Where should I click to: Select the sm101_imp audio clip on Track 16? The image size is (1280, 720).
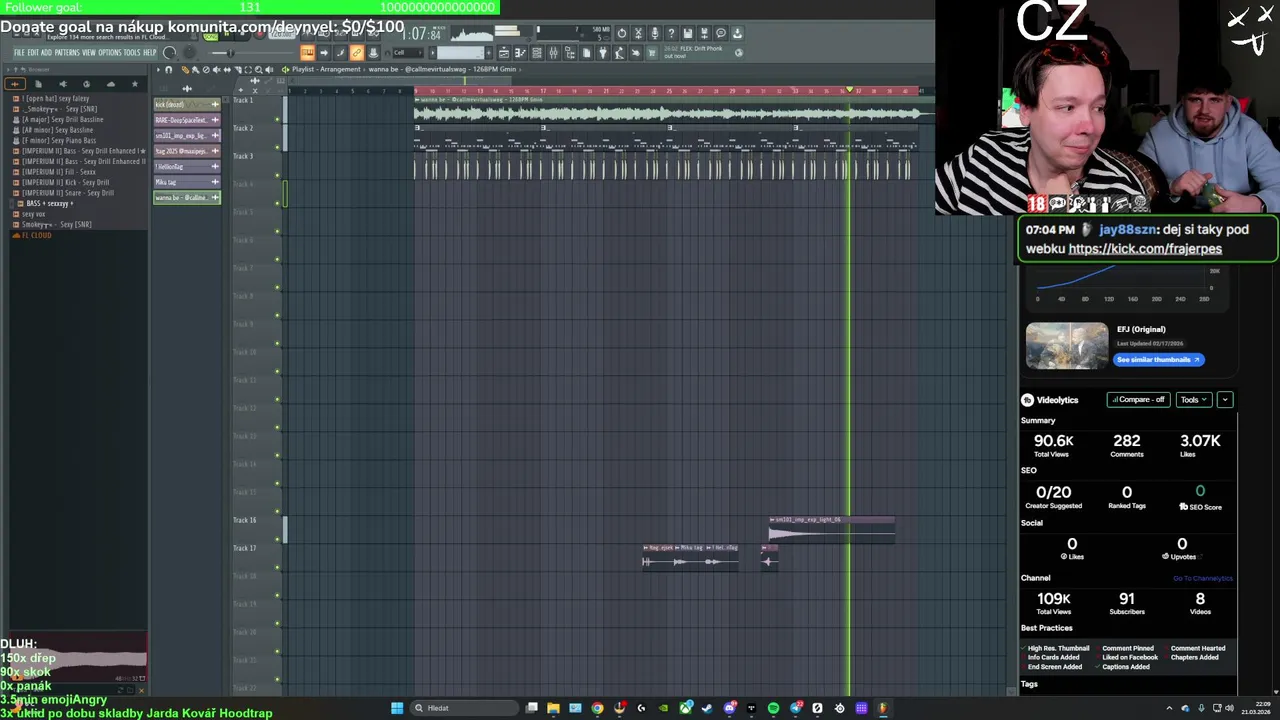click(x=831, y=529)
